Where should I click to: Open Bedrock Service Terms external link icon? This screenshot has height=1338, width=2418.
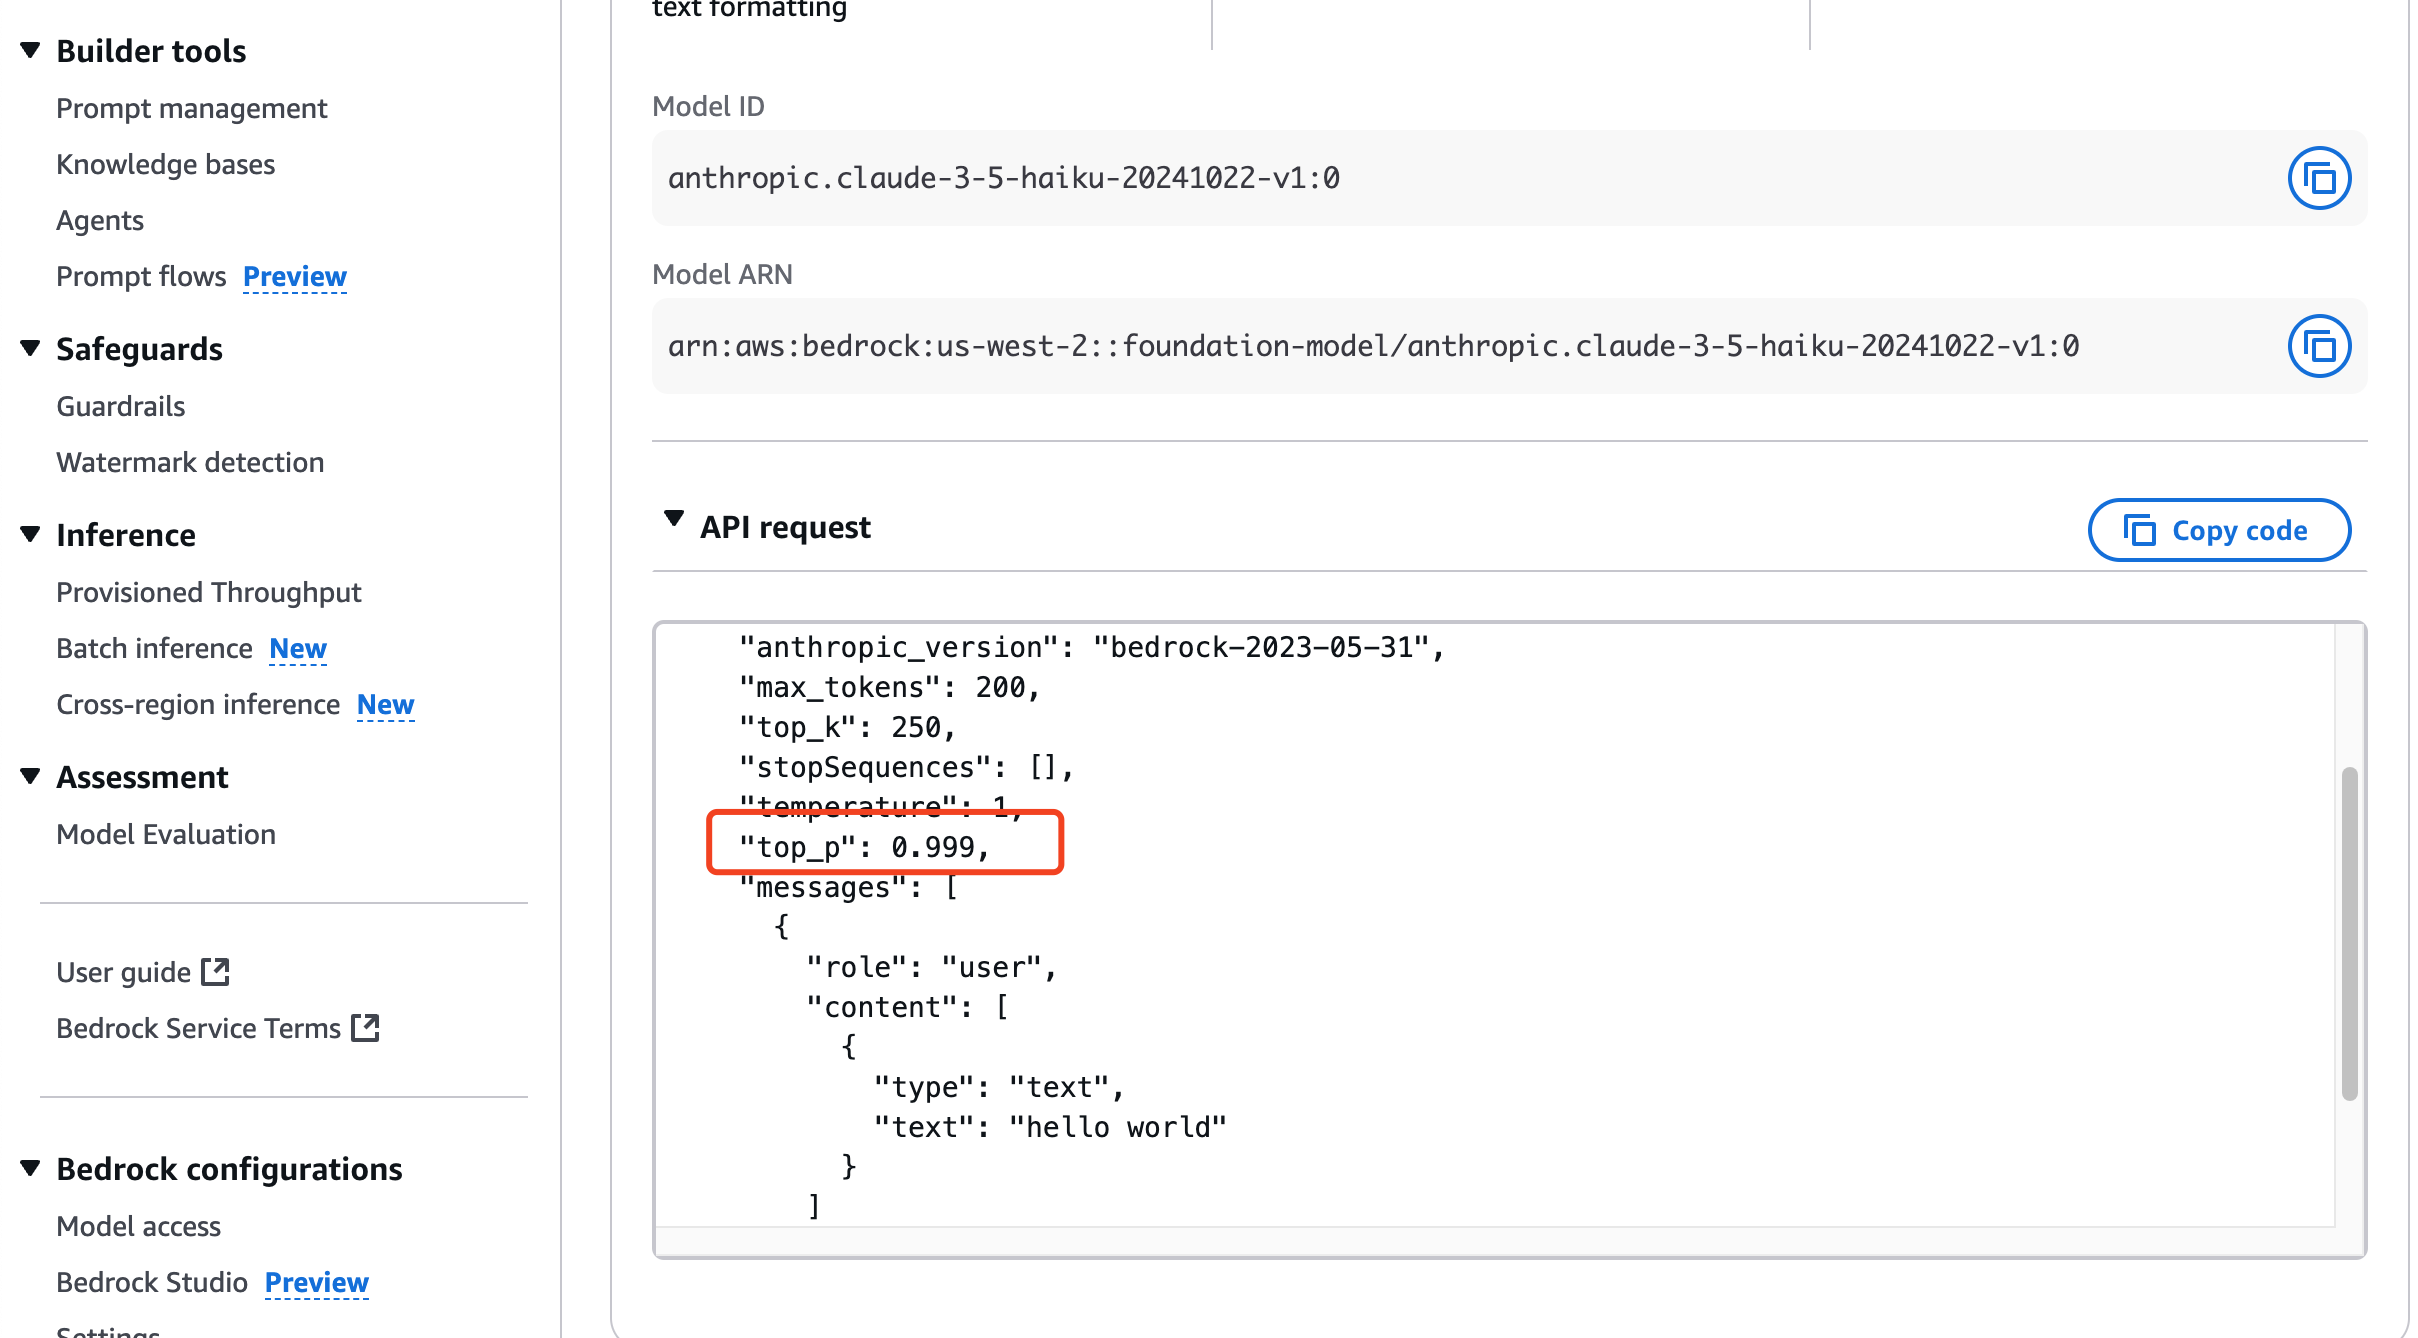365,1027
